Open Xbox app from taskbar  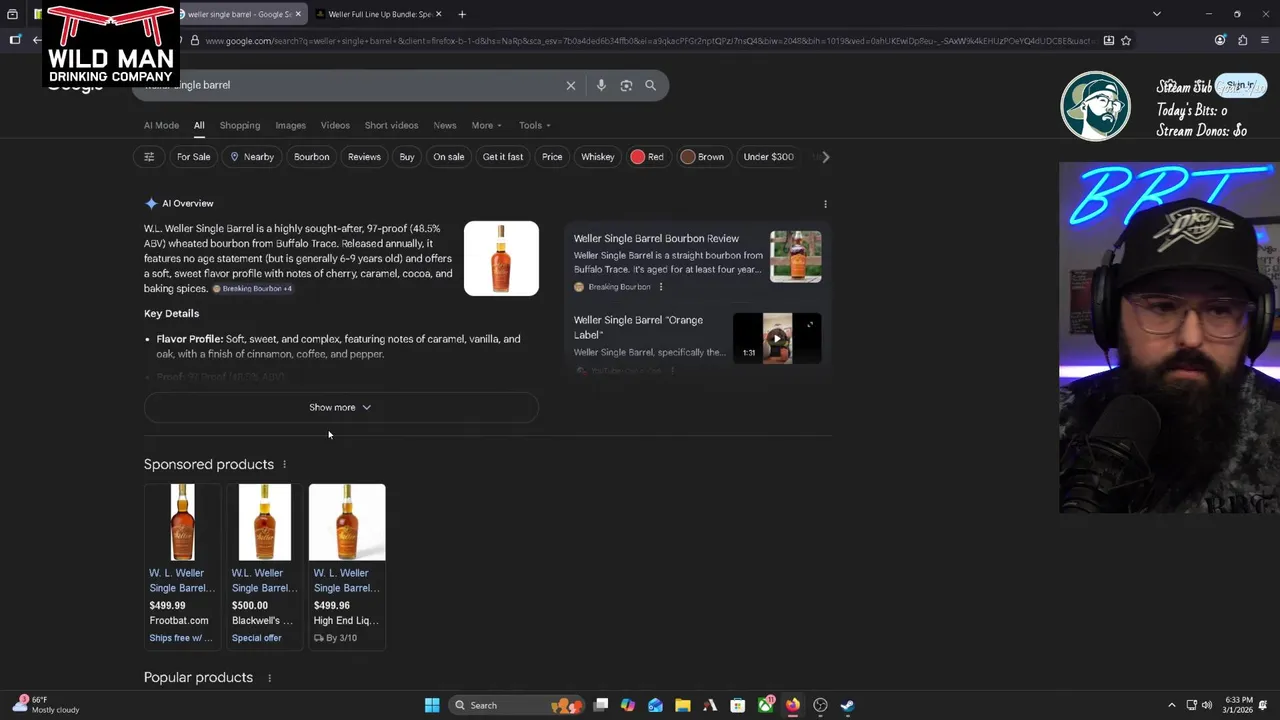pyautogui.click(x=765, y=705)
